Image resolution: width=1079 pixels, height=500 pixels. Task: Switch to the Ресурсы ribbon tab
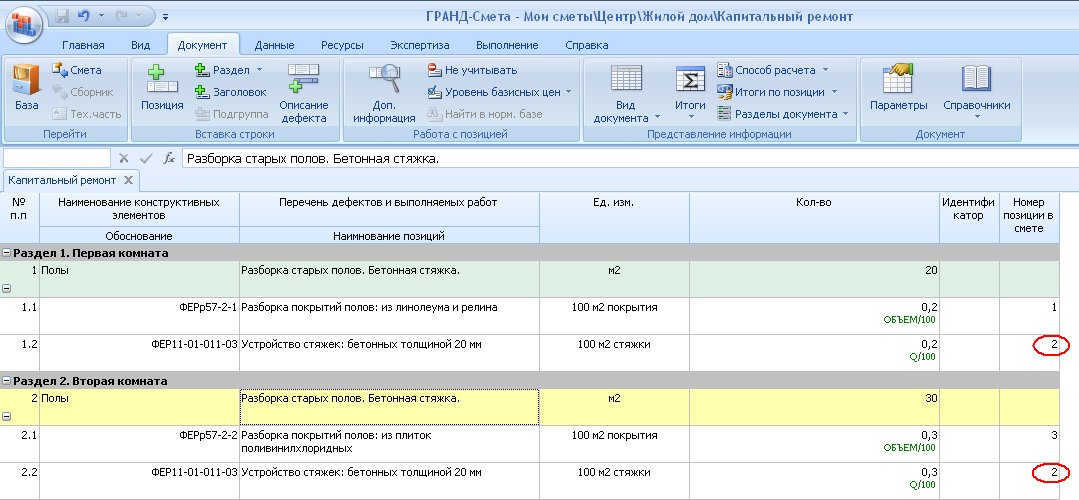[342, 45]
